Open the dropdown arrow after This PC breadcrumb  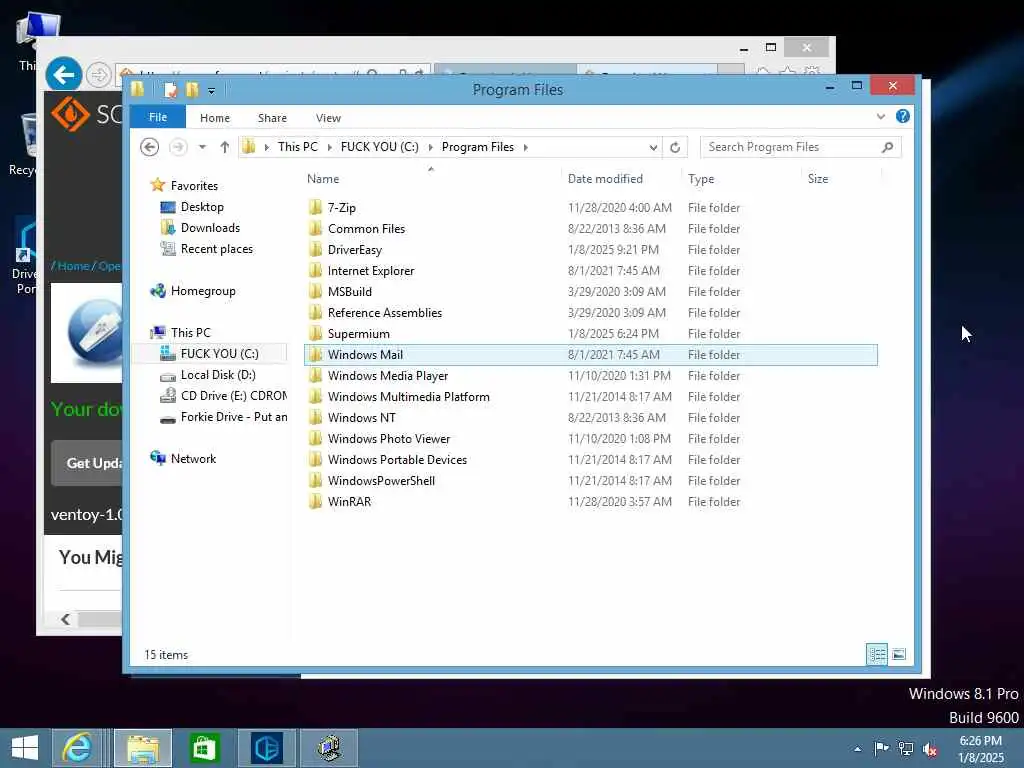(x=329, y=148)
